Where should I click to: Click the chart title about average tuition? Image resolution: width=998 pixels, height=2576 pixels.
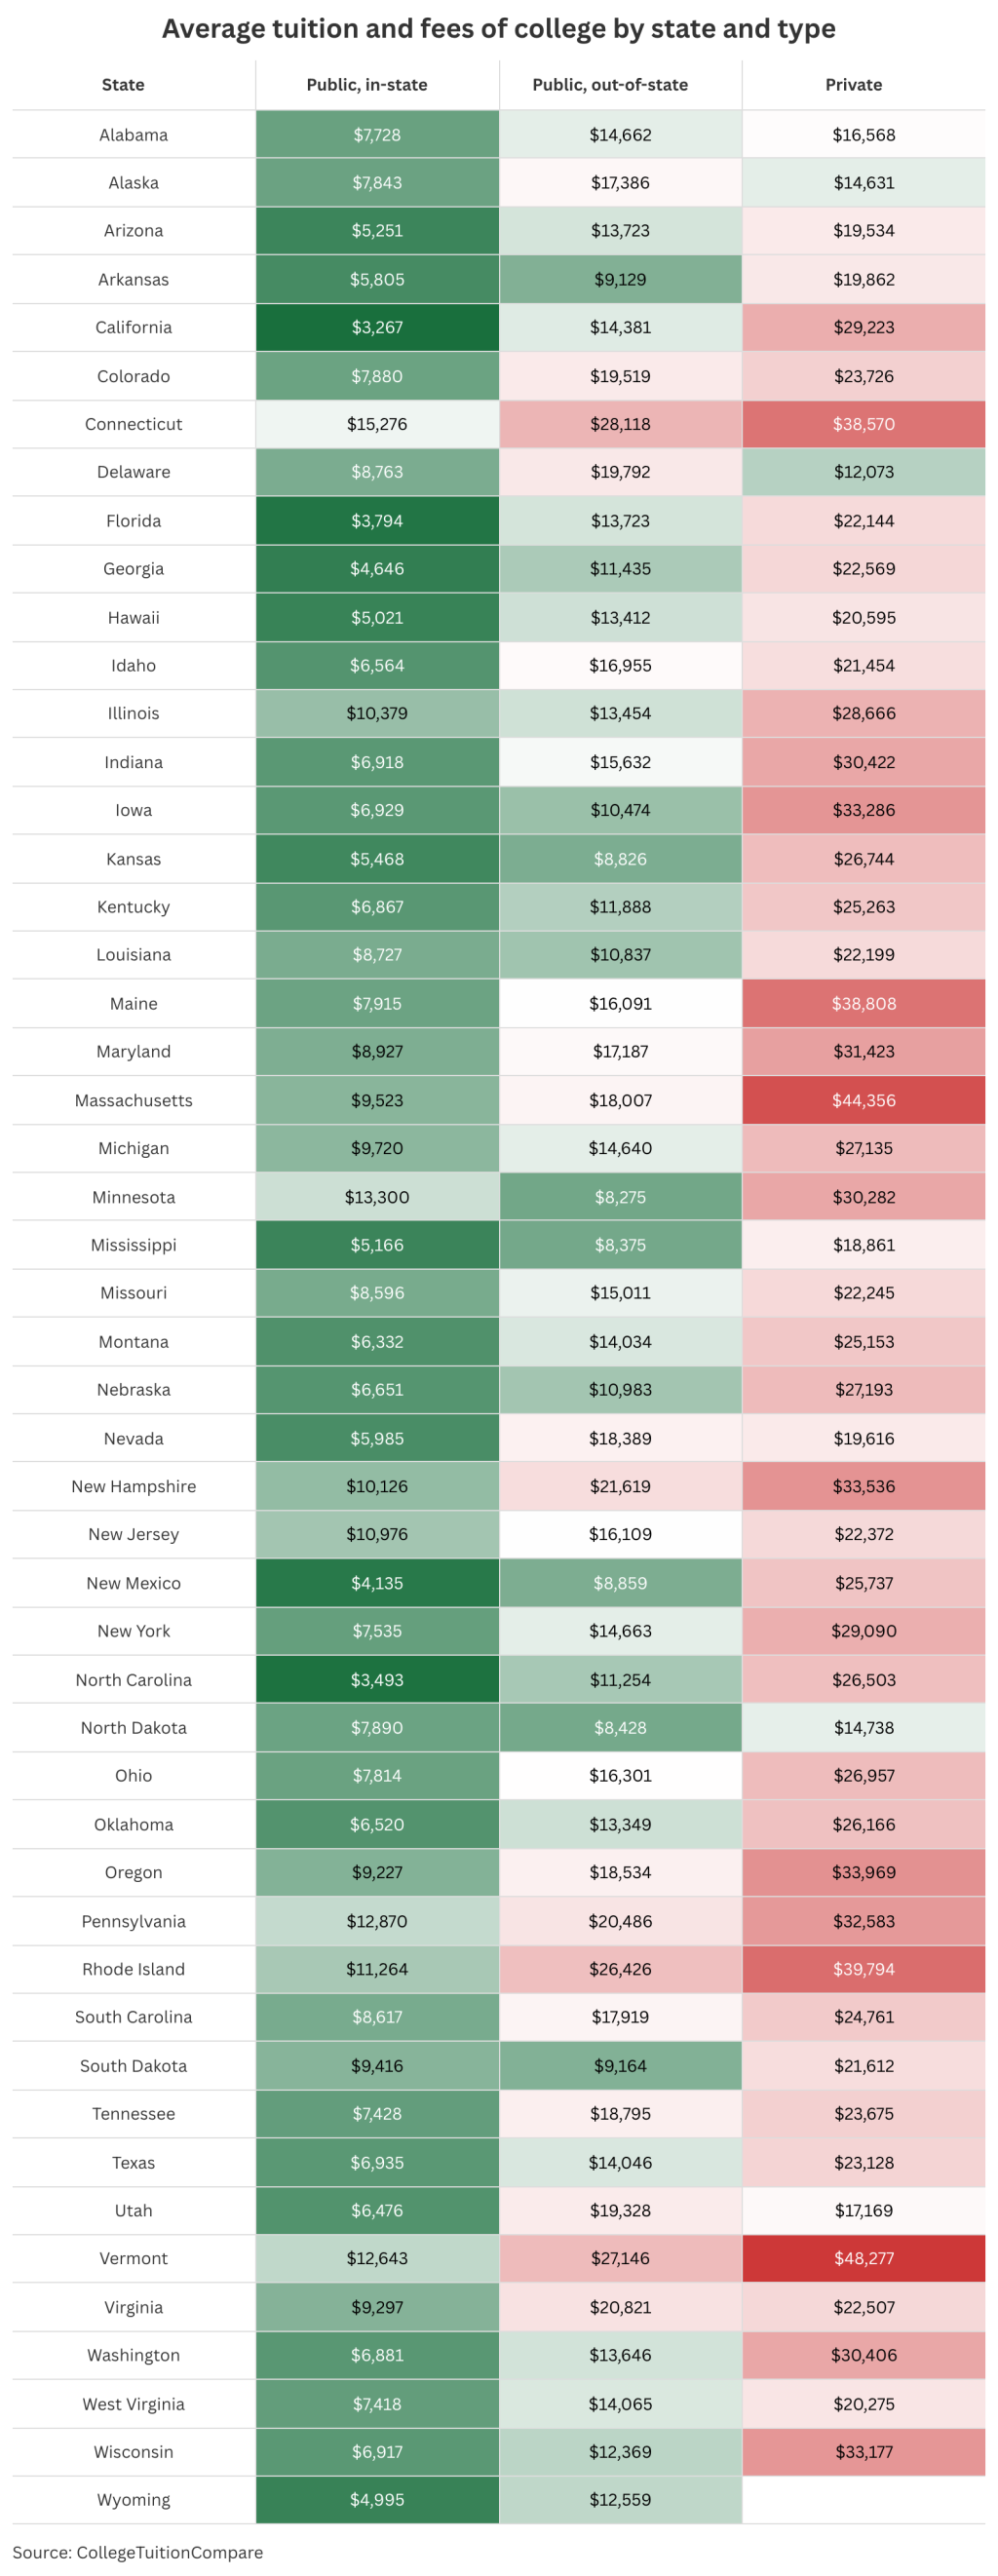498,28
